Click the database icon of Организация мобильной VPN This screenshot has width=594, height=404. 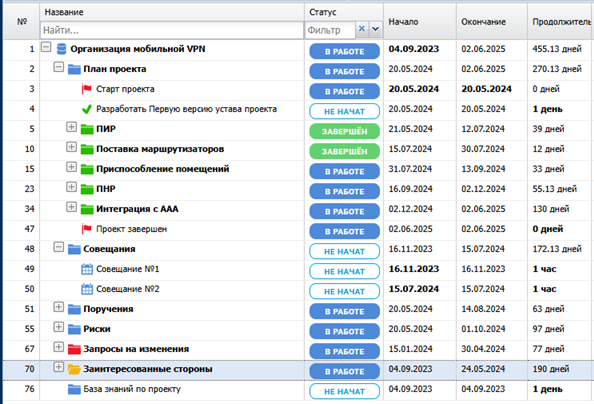point(61,49)
